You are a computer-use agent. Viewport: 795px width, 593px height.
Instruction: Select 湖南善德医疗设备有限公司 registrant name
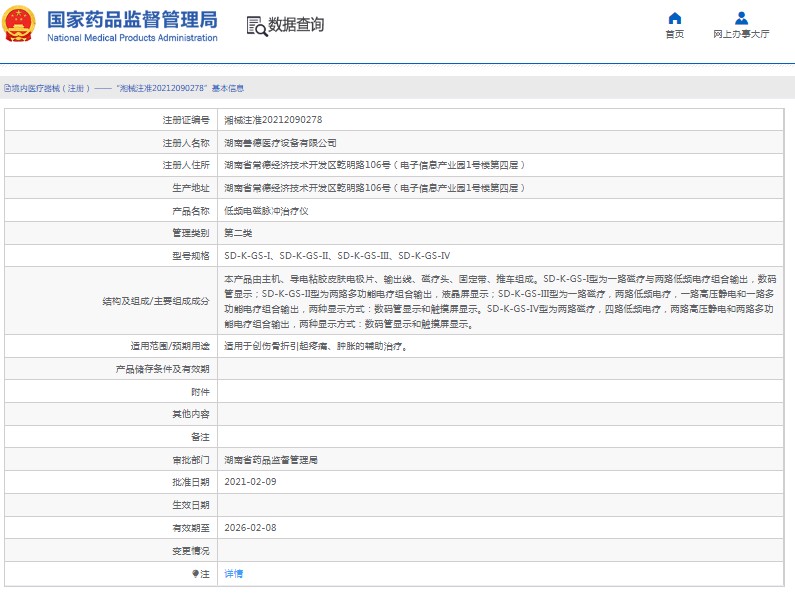280,143
